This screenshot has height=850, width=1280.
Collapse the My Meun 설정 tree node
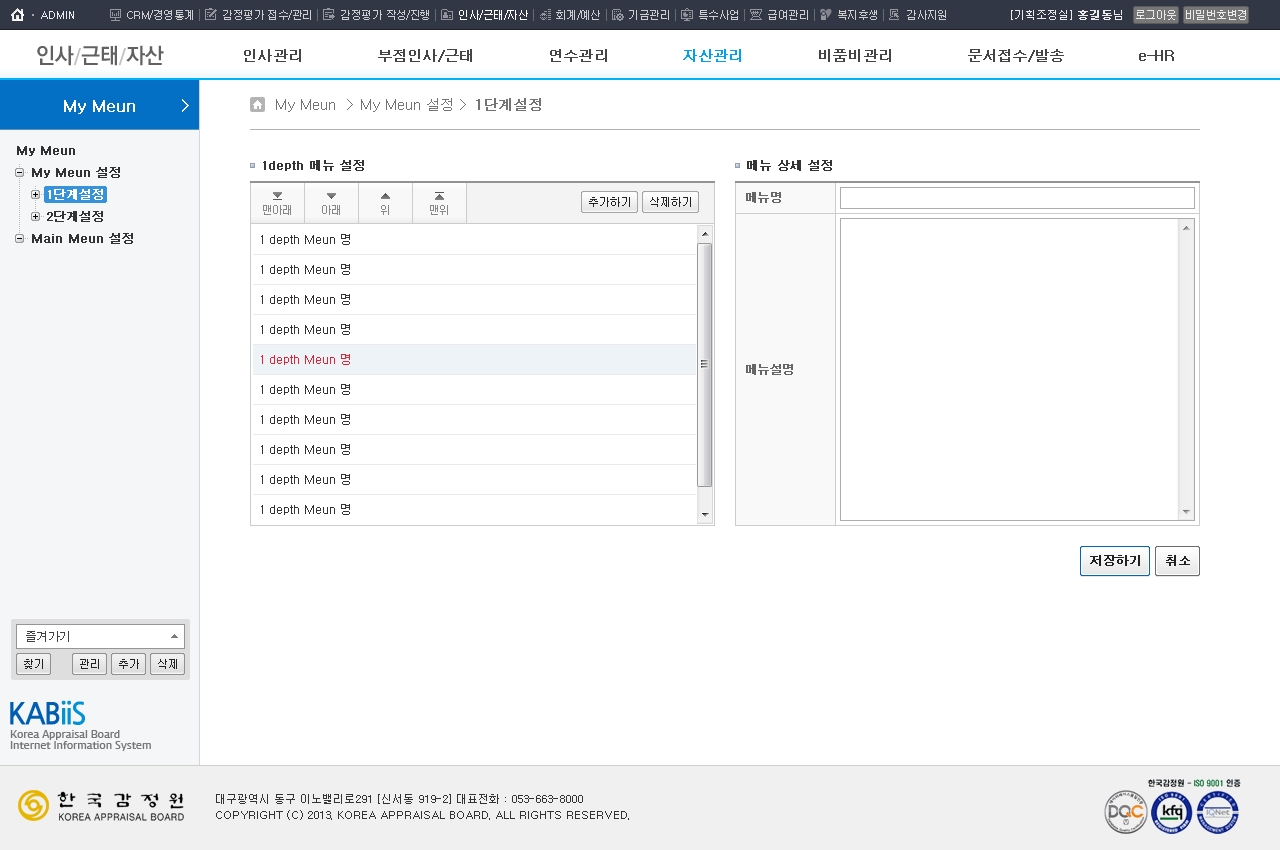(20, 172)
